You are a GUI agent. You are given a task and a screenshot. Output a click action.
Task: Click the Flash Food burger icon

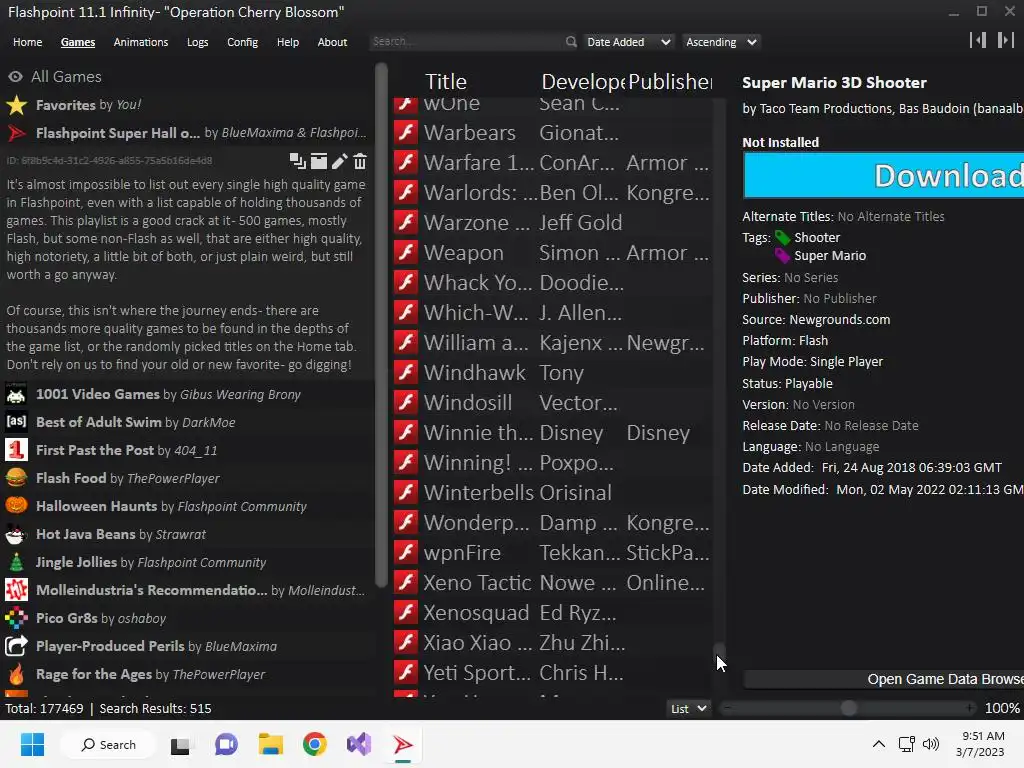point(16,478)
